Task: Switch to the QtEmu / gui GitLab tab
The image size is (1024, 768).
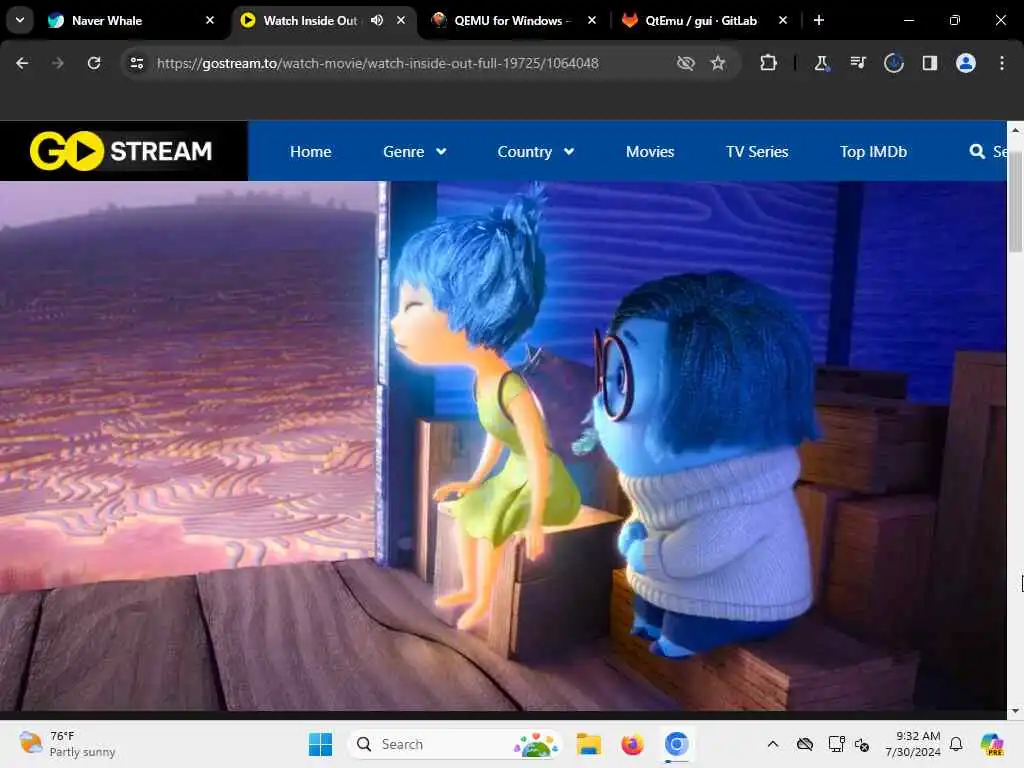Action: (x=704, y=20)
